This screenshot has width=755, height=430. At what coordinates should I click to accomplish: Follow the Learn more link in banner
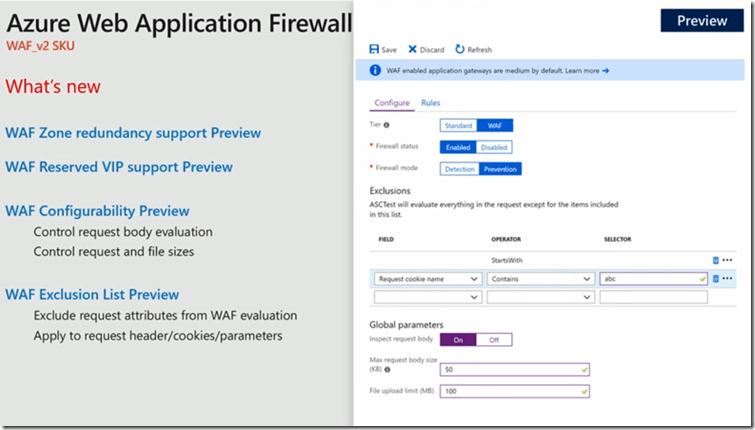point(585,71)
